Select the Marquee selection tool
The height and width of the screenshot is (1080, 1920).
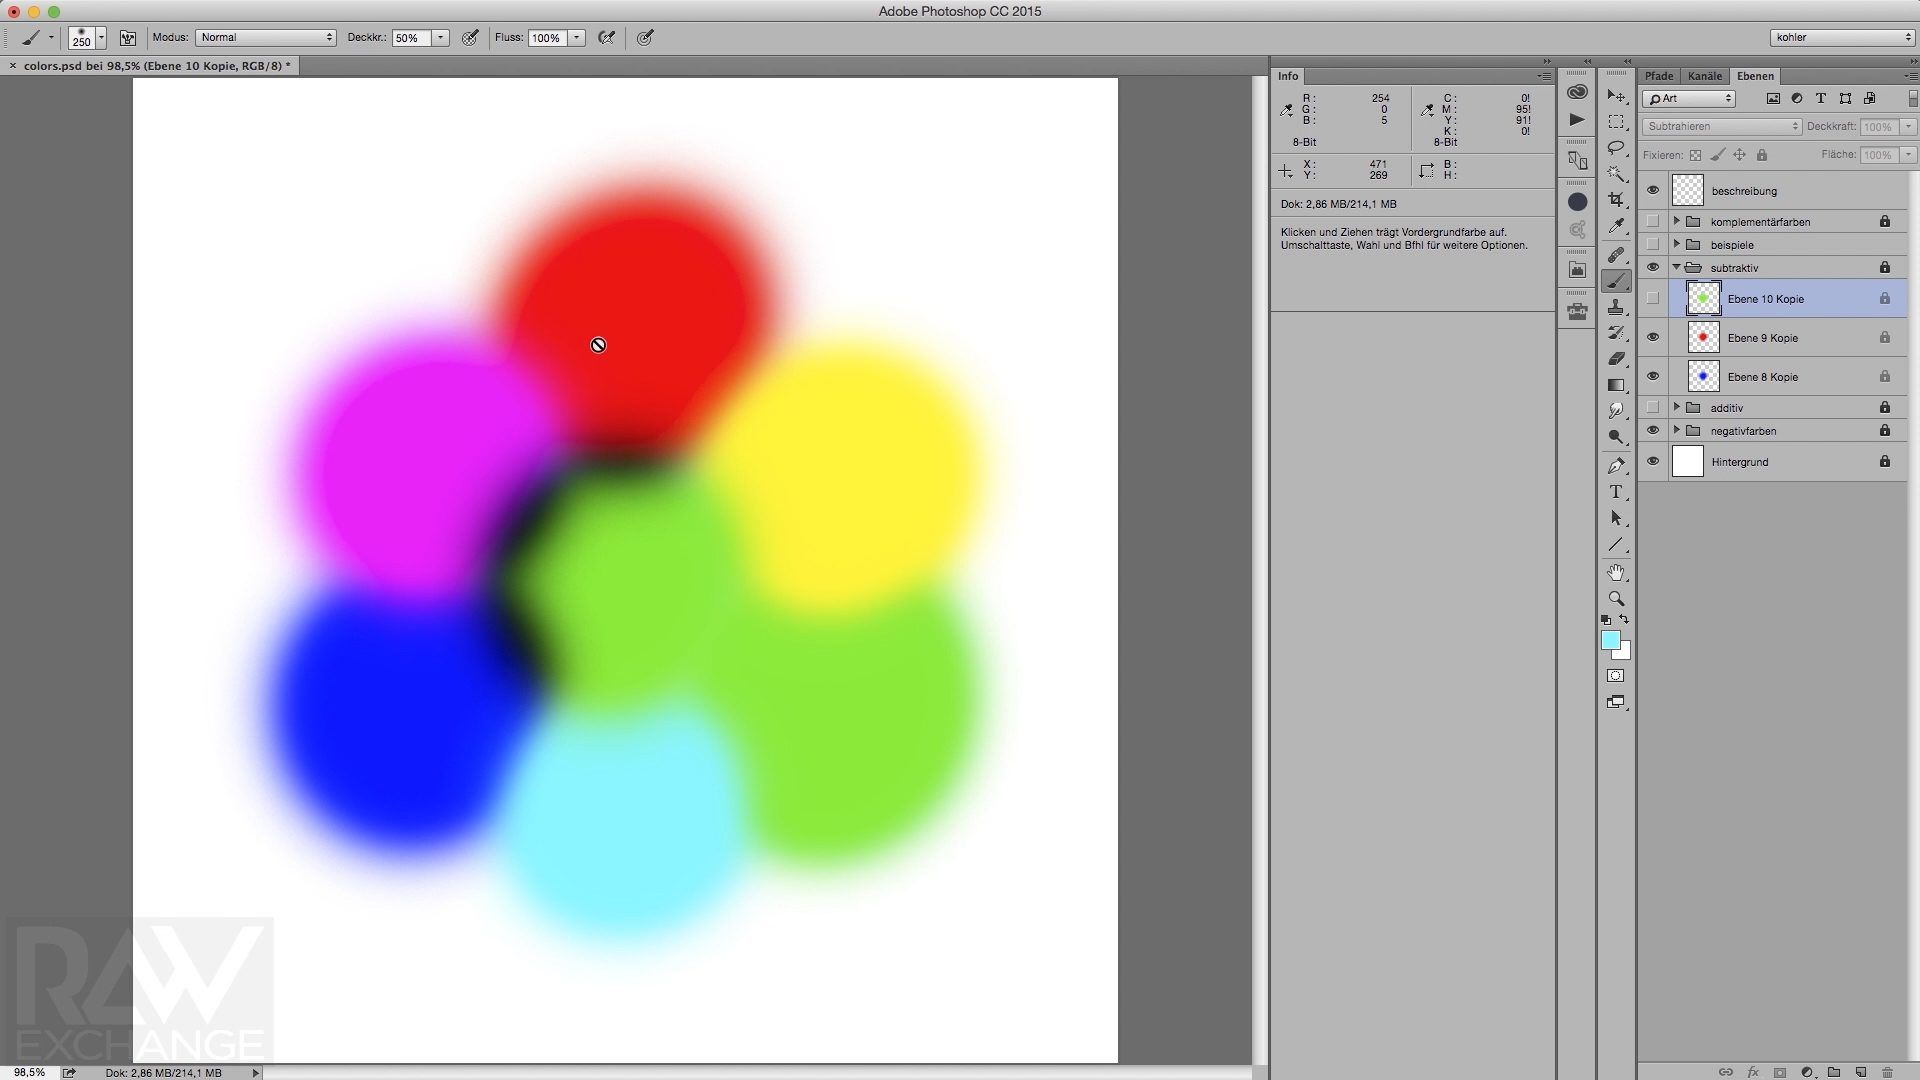click(x=1615, y=120)
